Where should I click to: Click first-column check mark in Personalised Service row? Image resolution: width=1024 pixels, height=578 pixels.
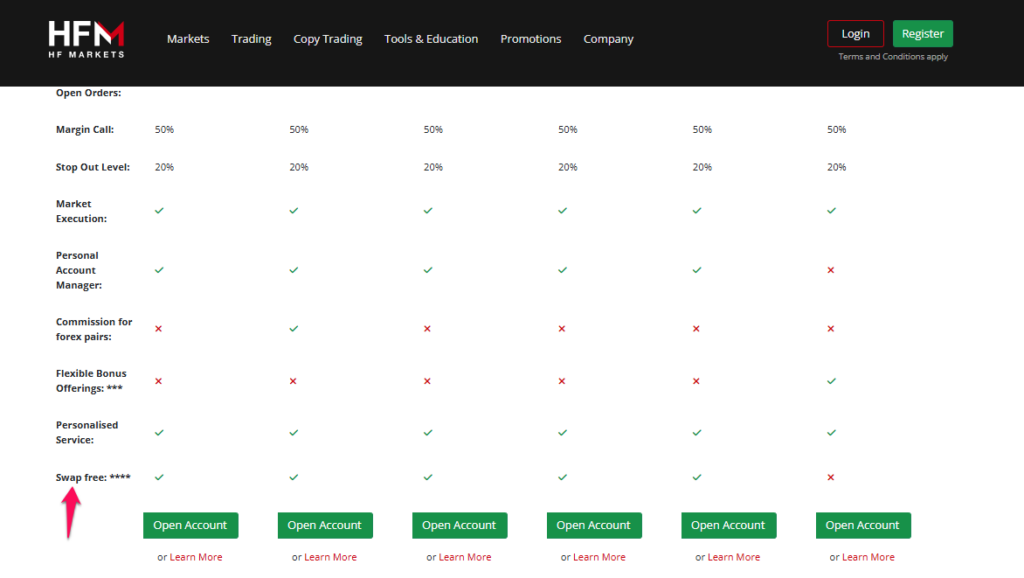tap(159, 432)
